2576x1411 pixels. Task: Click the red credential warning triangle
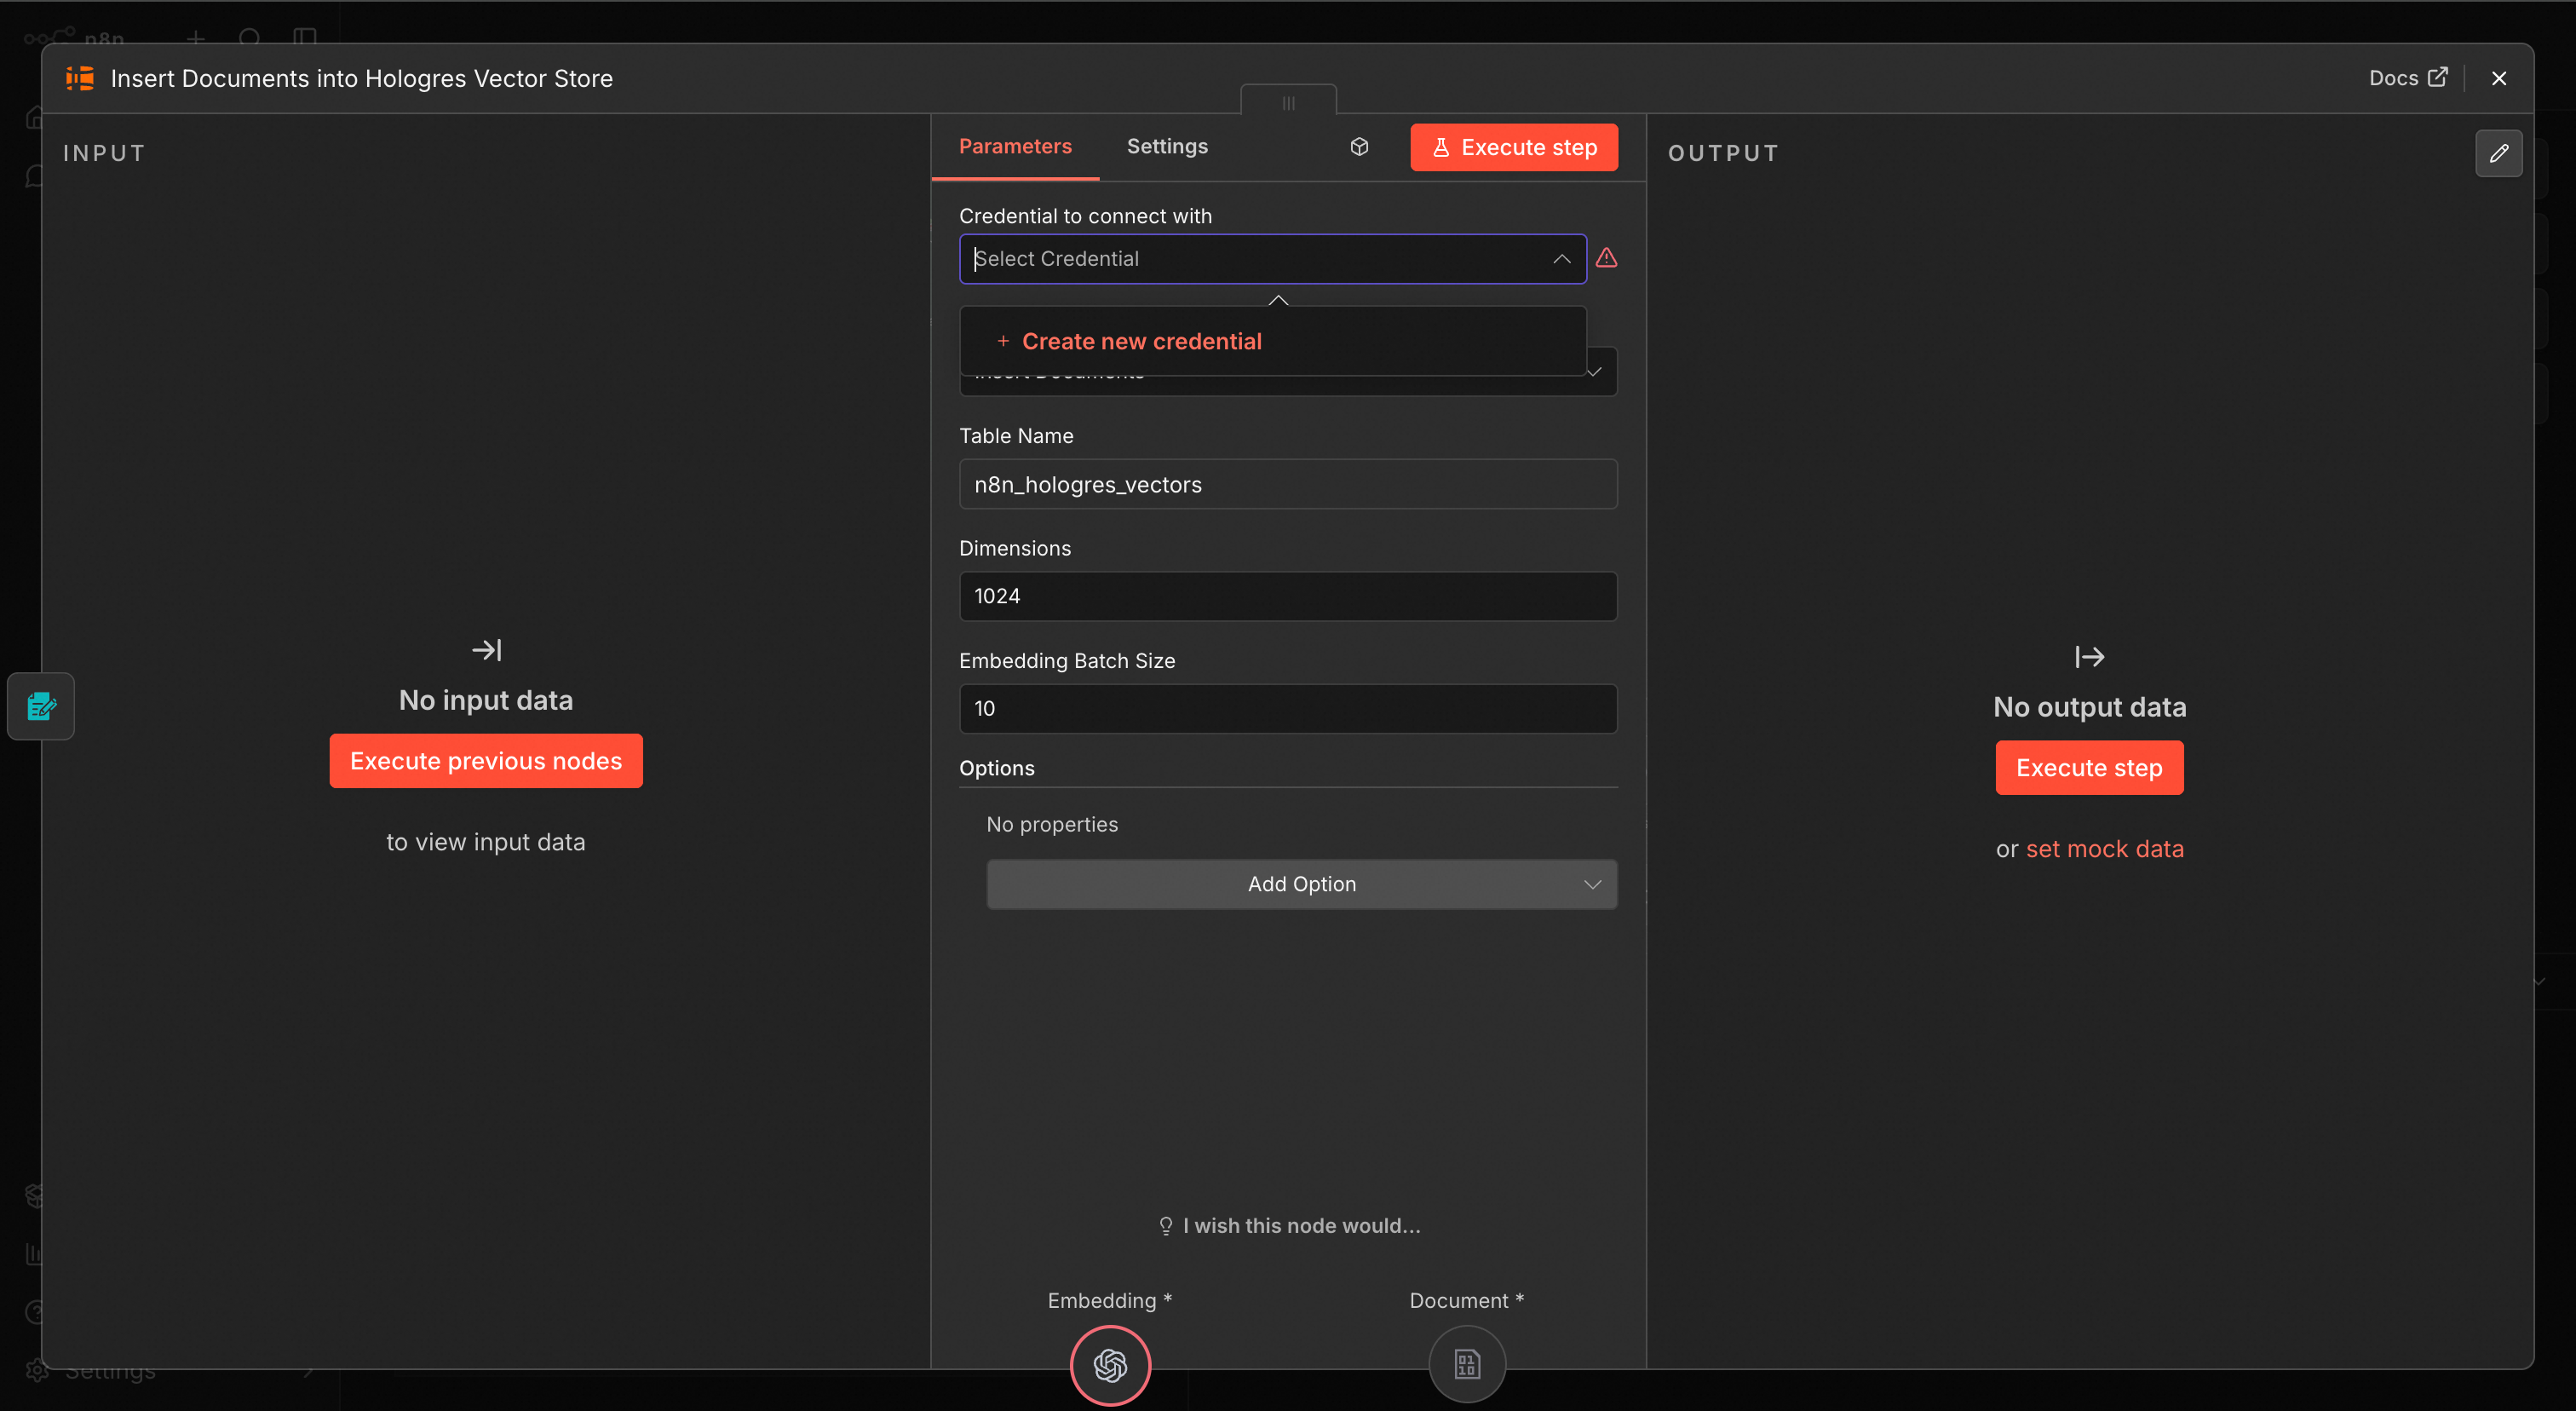pyautogui.click(x=1606, y=258)
